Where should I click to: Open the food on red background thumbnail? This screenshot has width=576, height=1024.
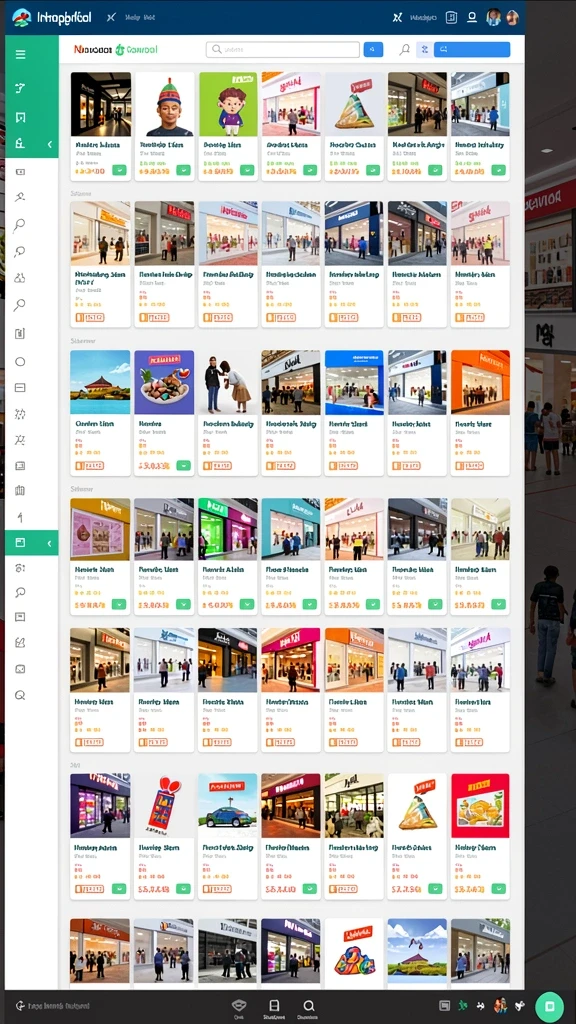480,806
